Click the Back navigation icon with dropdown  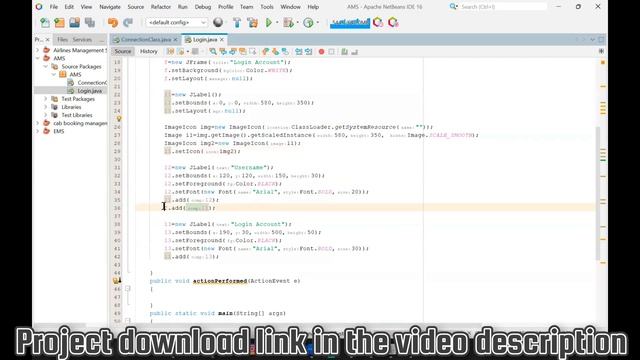pyautogui.click(x=182, y=51)
